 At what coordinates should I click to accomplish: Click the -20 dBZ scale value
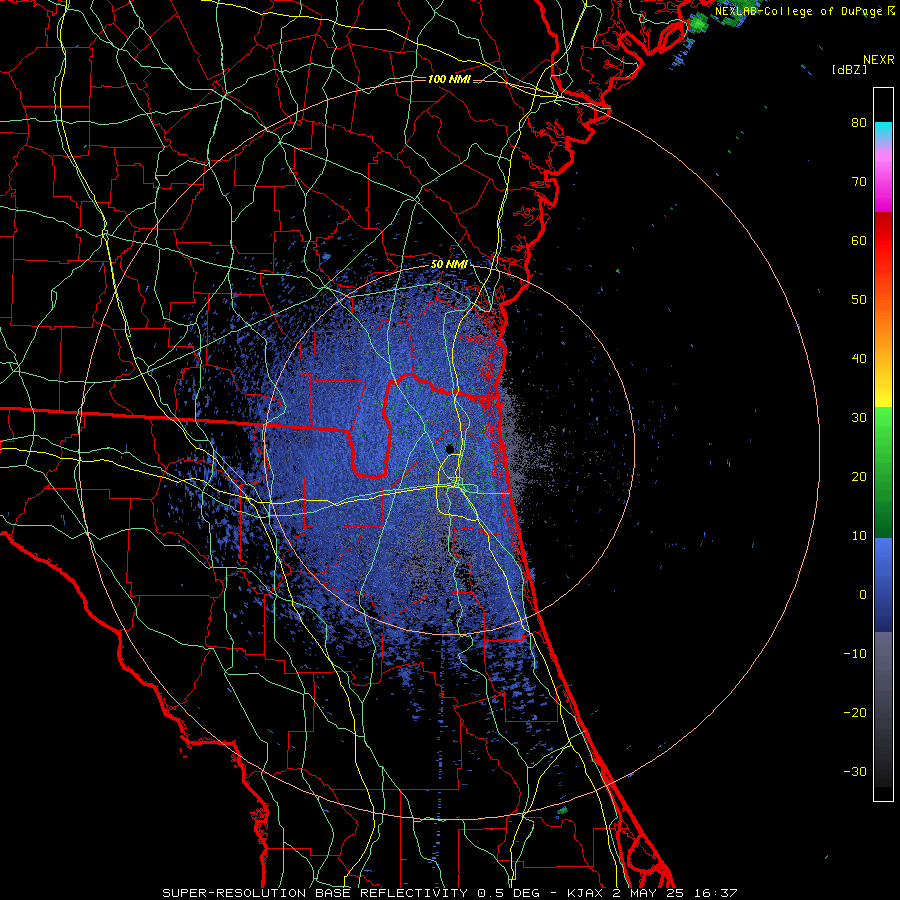coord(855,712)
